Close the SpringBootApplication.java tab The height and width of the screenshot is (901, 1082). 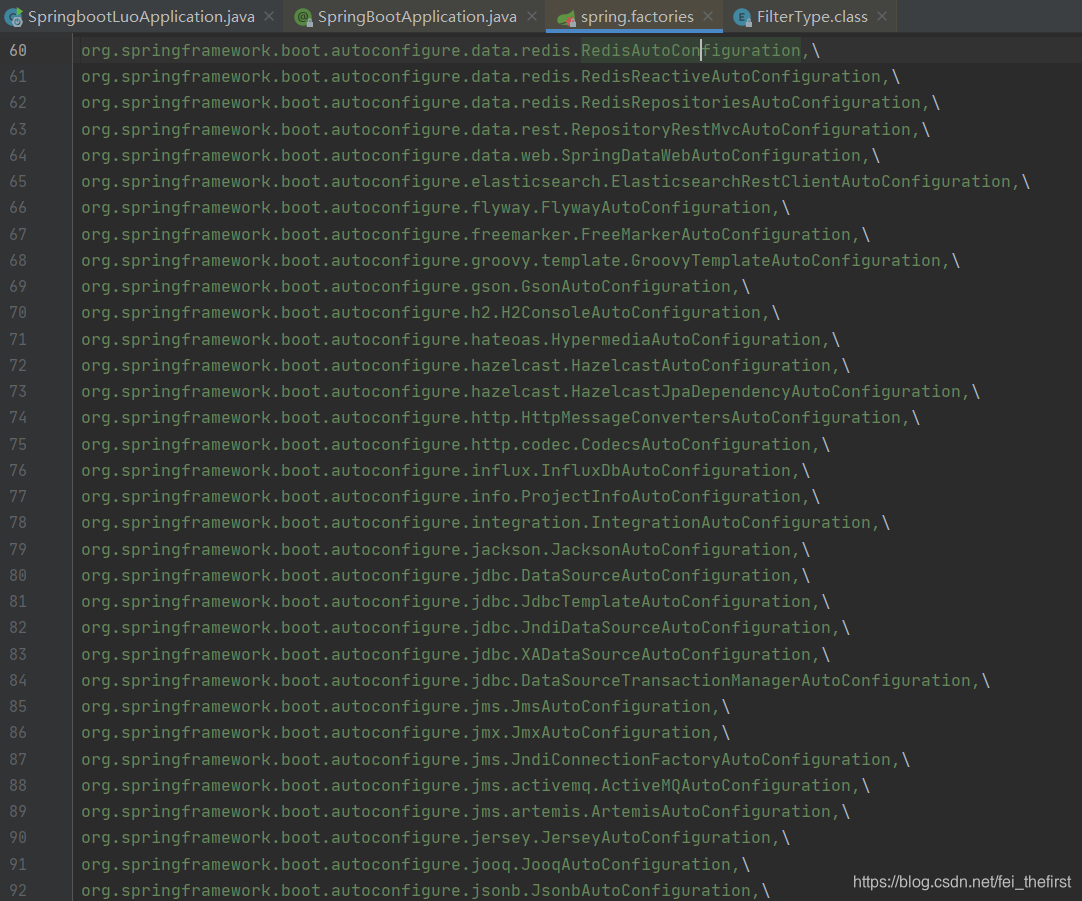click(532, 16)
